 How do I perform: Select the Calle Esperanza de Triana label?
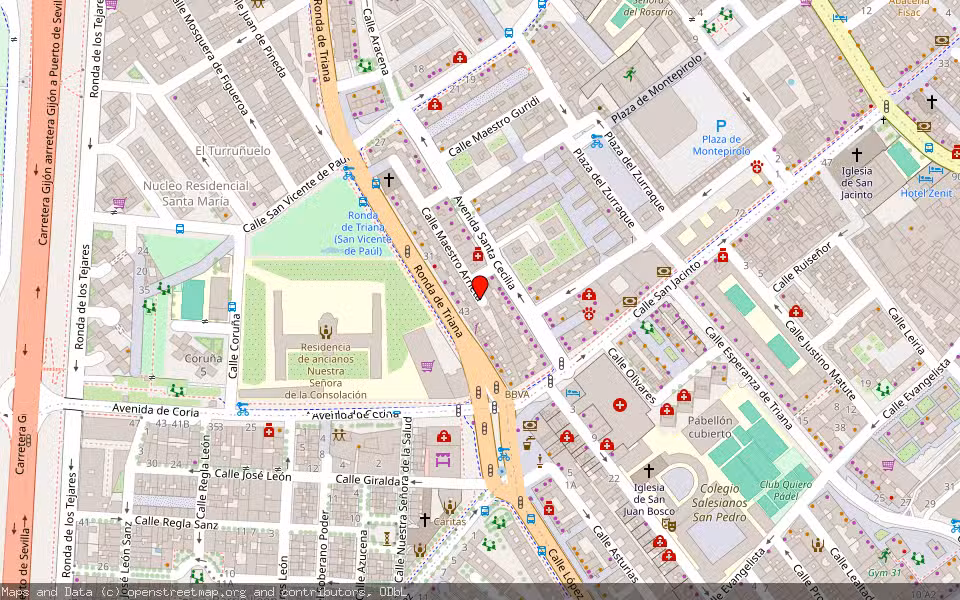(x=749, y=378)
